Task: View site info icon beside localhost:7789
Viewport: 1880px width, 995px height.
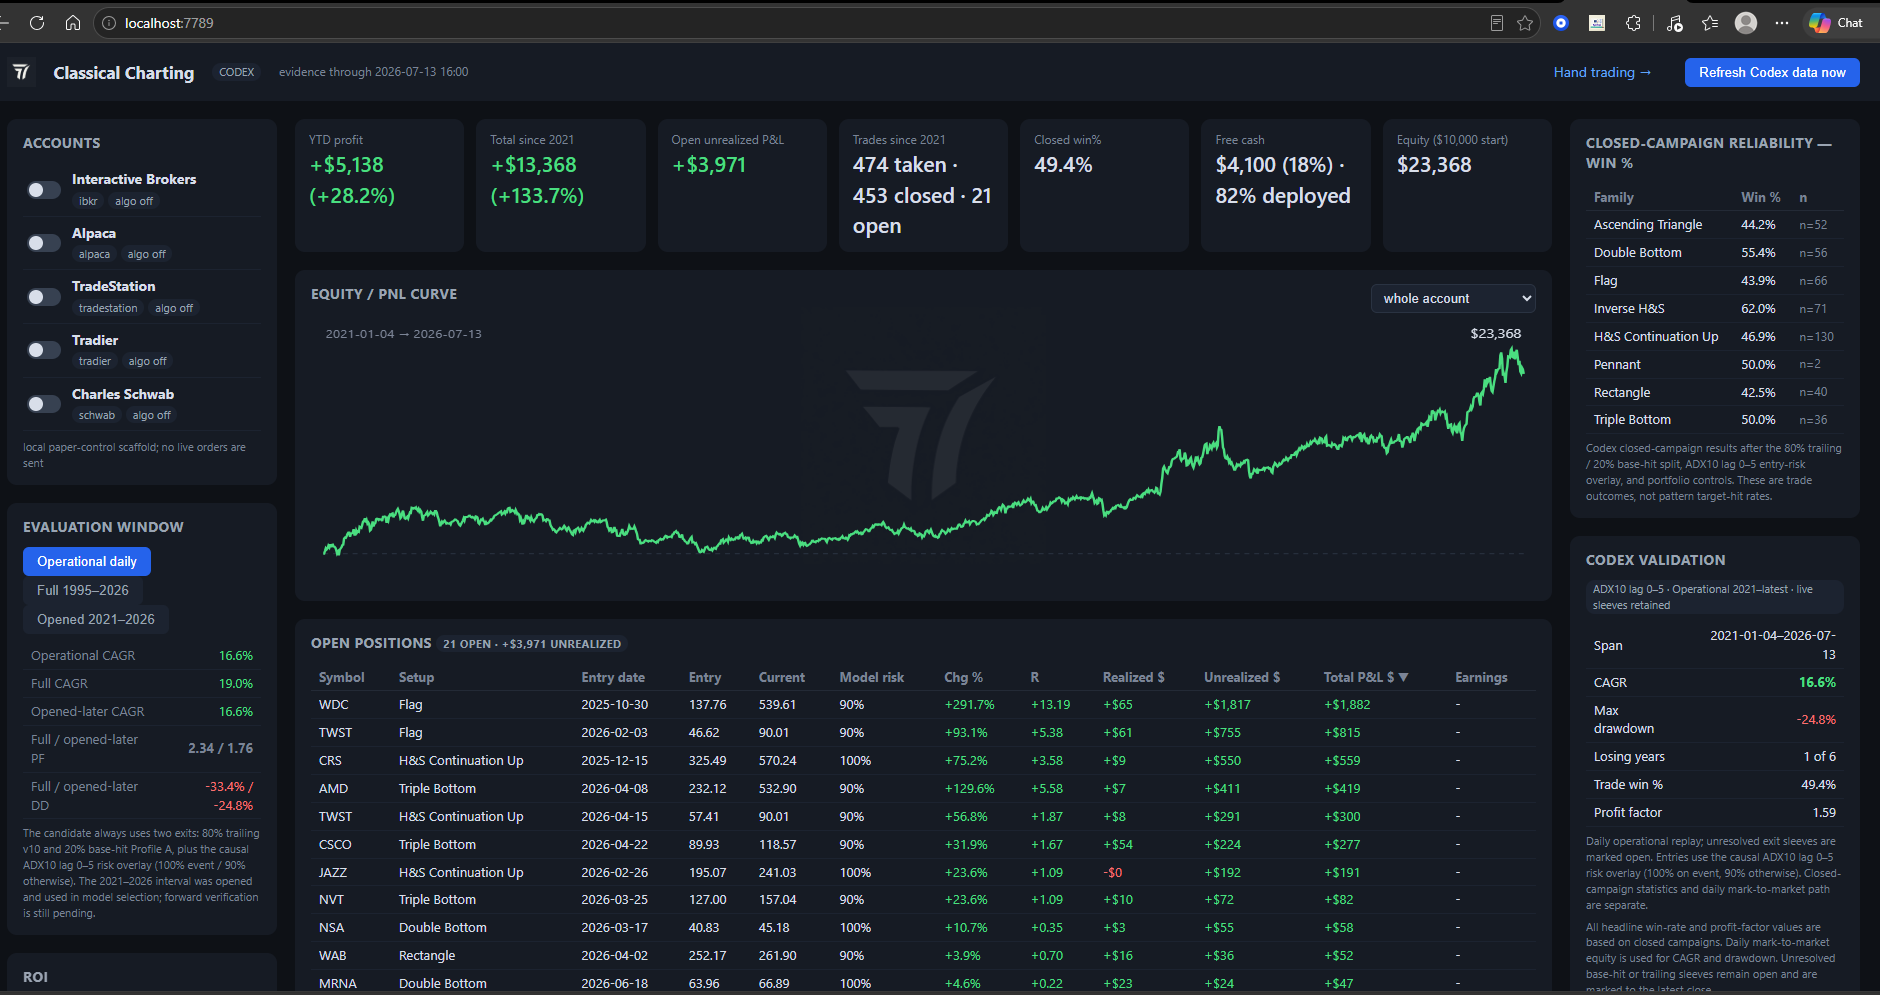Action: (109, 23)
